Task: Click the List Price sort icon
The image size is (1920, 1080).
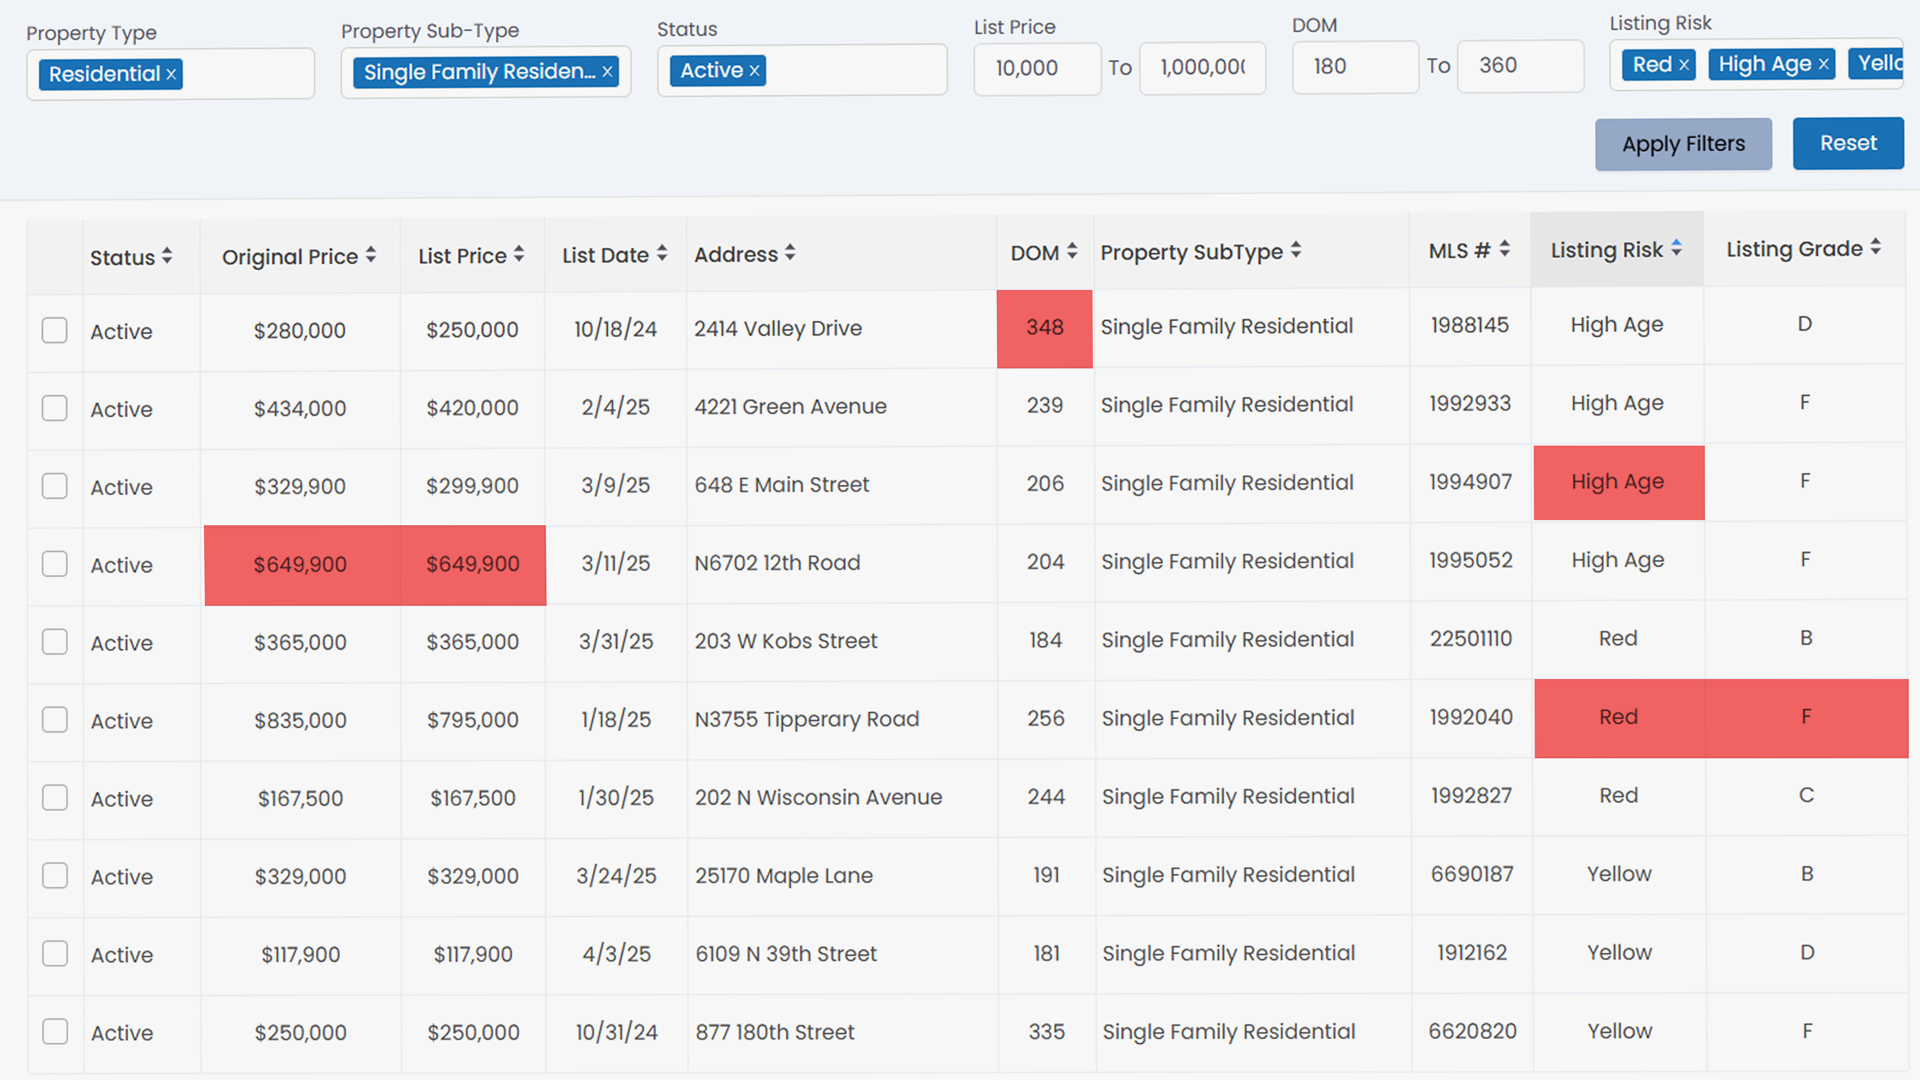Action: tap(519, 255)
